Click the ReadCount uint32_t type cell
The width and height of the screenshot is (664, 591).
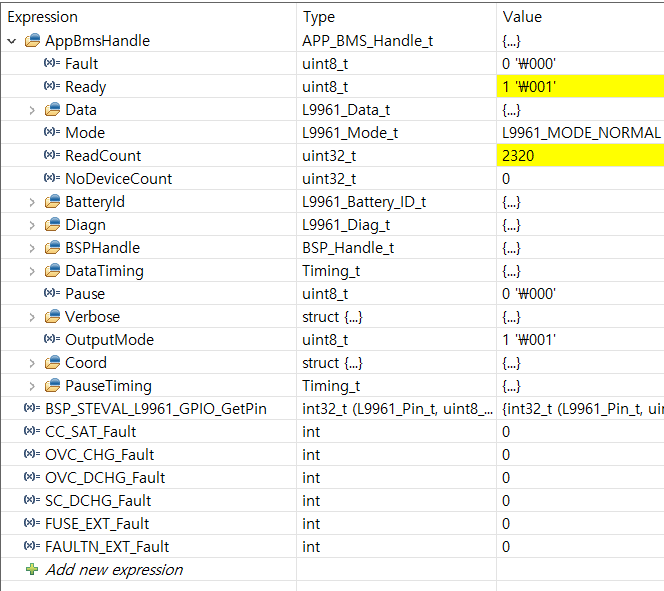point(329,156)
